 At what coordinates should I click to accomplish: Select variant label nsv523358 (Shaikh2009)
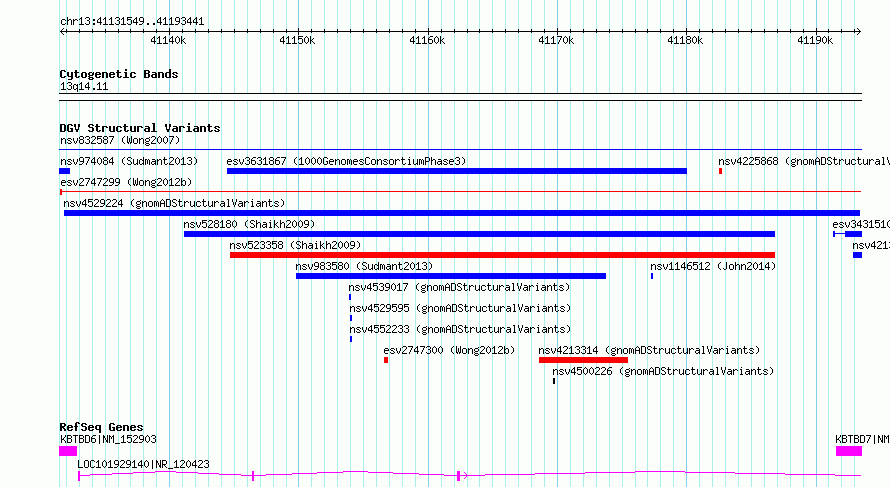point(295,245)
